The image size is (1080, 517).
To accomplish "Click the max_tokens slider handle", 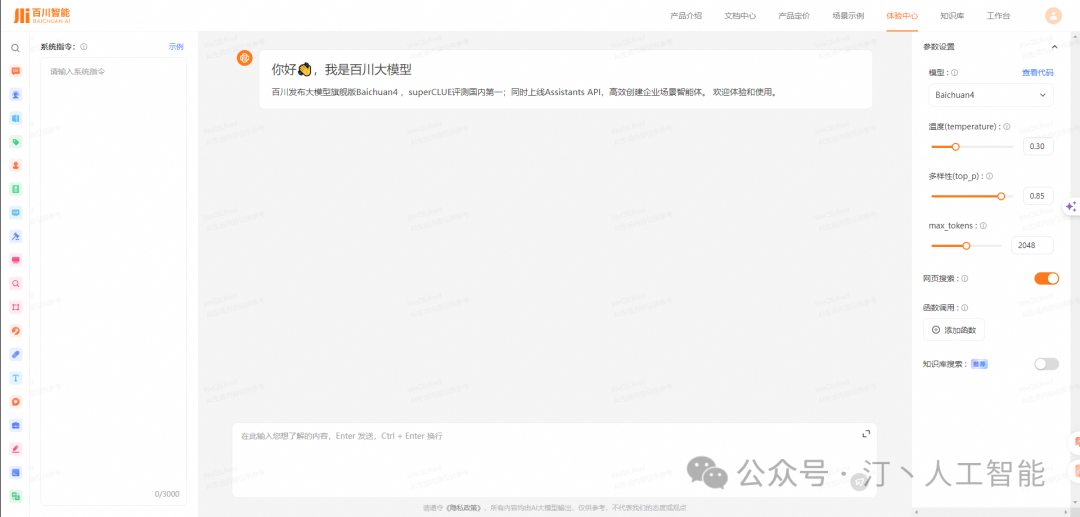I will 966,246.
